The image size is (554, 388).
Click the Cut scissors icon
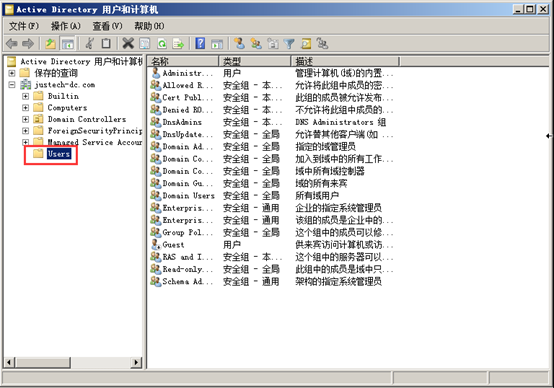coord(89,44)
